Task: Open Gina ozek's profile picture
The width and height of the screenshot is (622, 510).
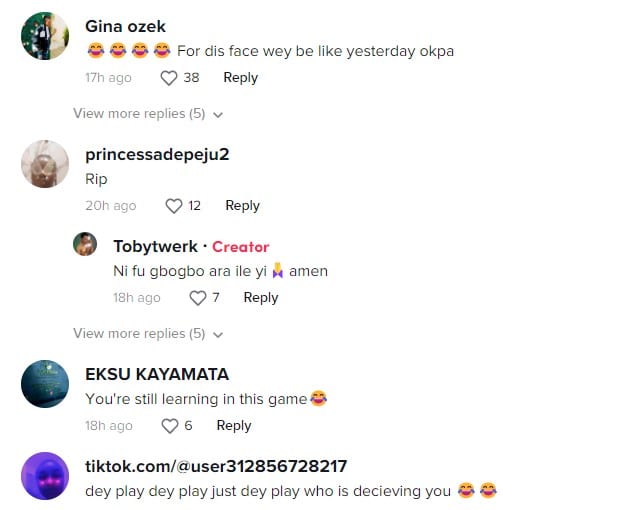Action: 45,37
